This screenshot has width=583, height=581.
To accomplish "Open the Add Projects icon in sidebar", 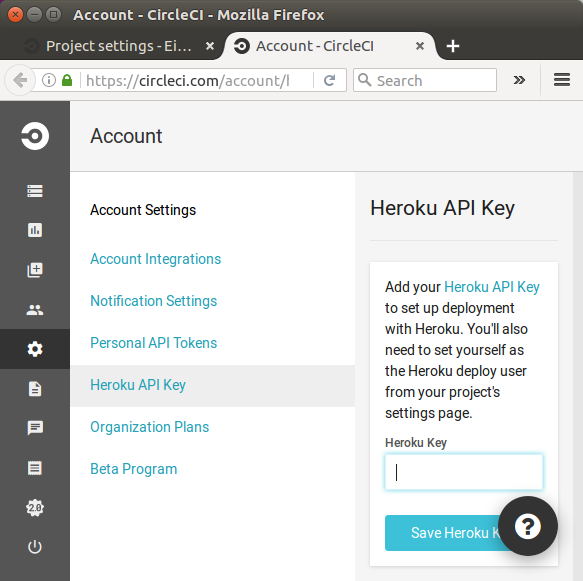I will pos(35,270).
